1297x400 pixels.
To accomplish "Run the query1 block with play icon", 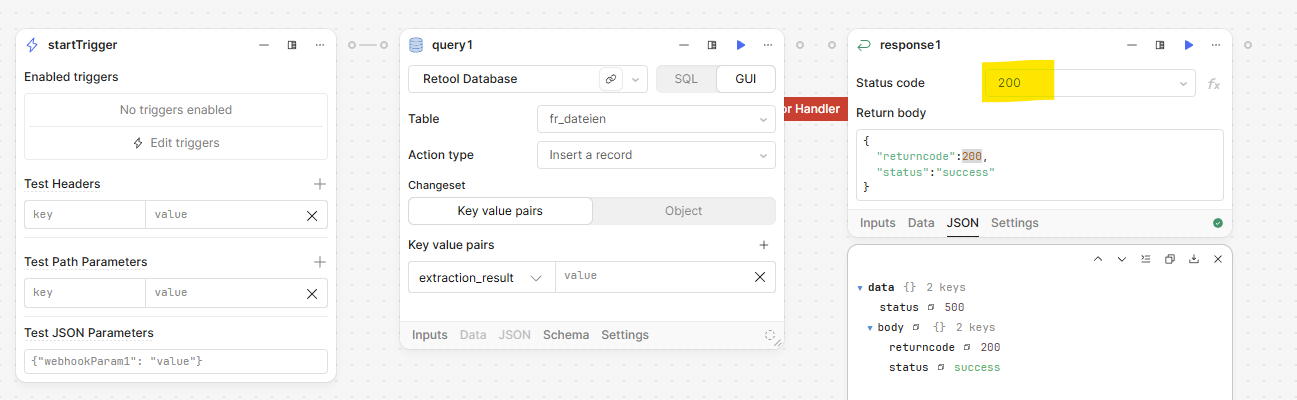I will pos(740,45).
